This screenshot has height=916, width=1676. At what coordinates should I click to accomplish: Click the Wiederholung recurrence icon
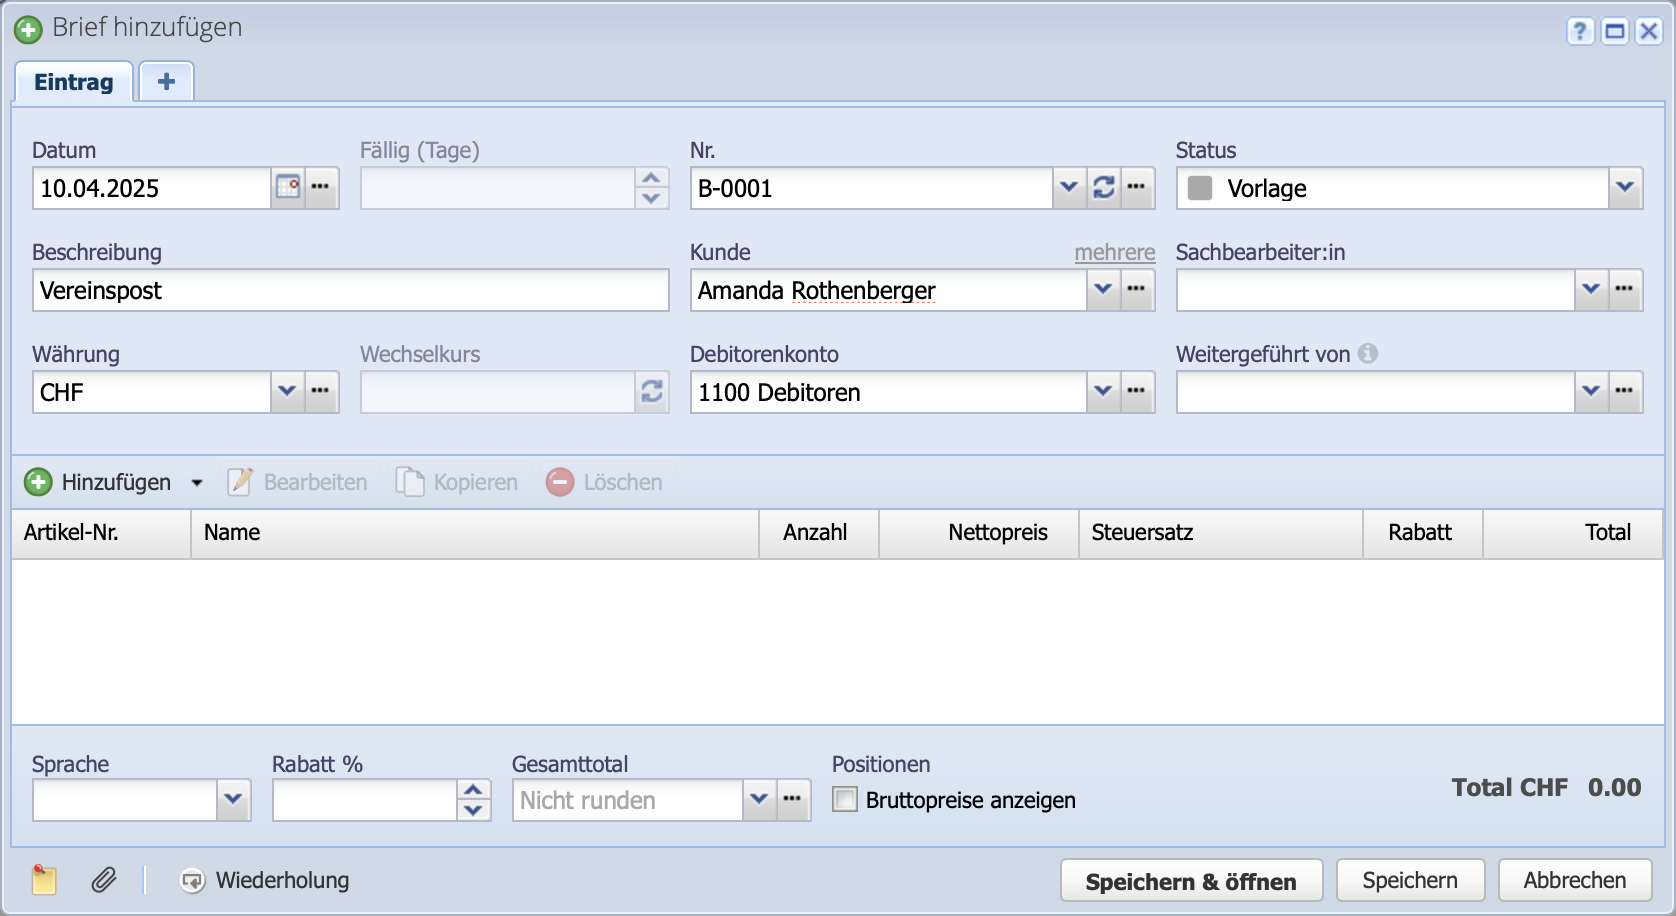tap(192, 880)
